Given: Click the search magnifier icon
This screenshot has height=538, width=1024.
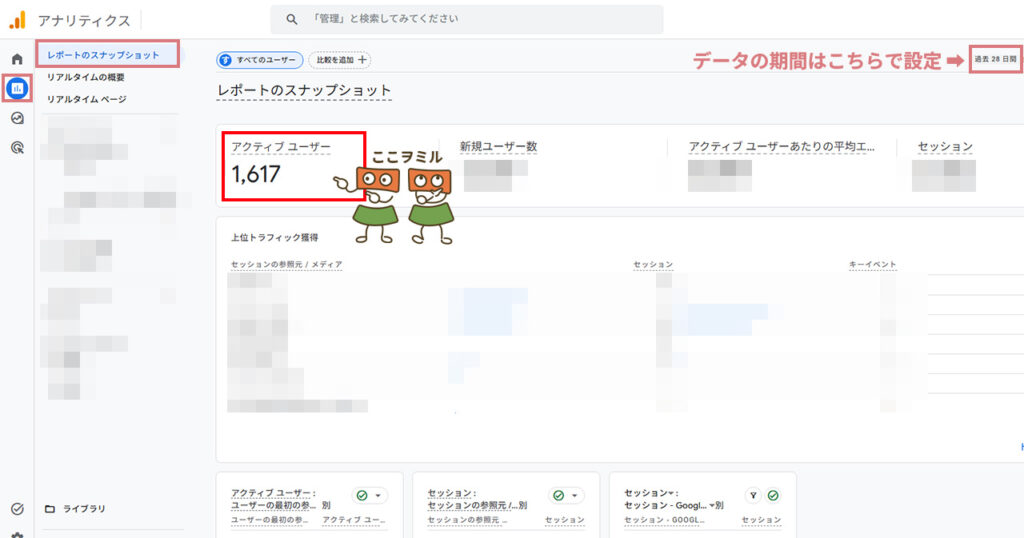Looking at the screenshot, I should [x=292, y=20].
